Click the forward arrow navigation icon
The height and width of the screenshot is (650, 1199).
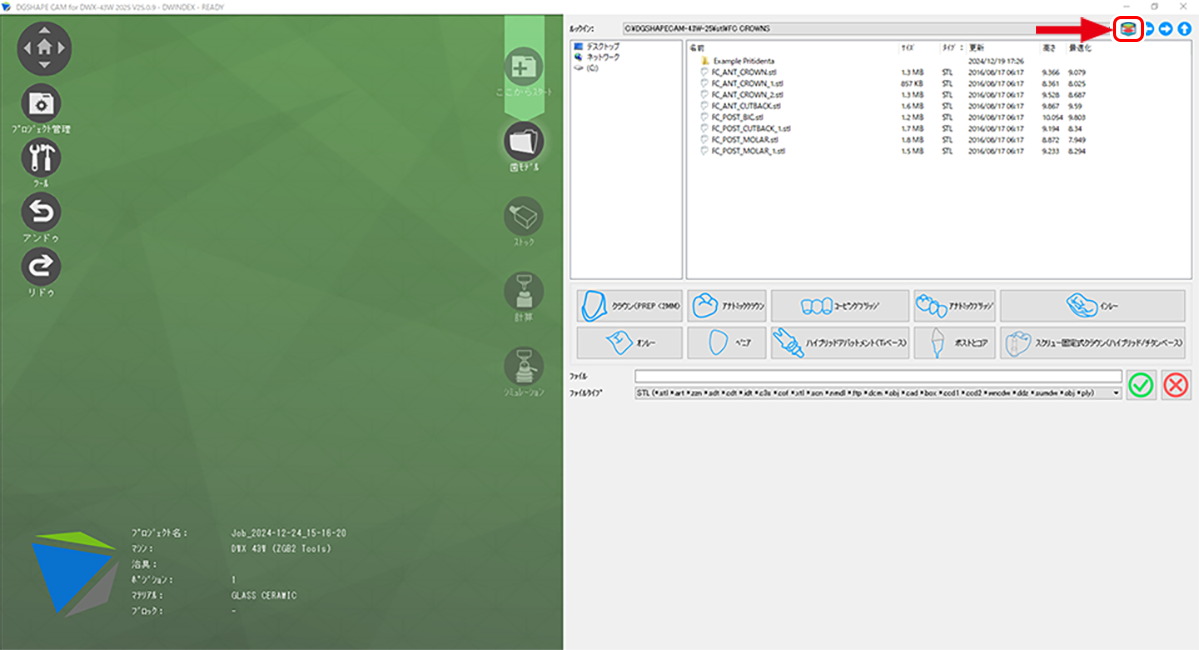(x=1165, y=29)
